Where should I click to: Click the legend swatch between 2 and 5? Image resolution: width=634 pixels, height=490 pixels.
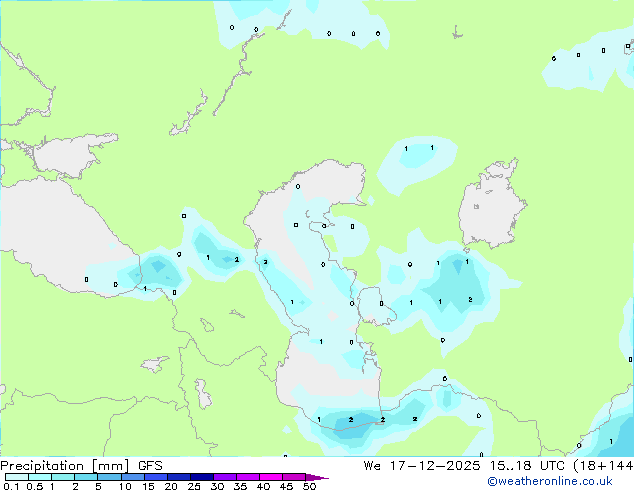[86, 477]
